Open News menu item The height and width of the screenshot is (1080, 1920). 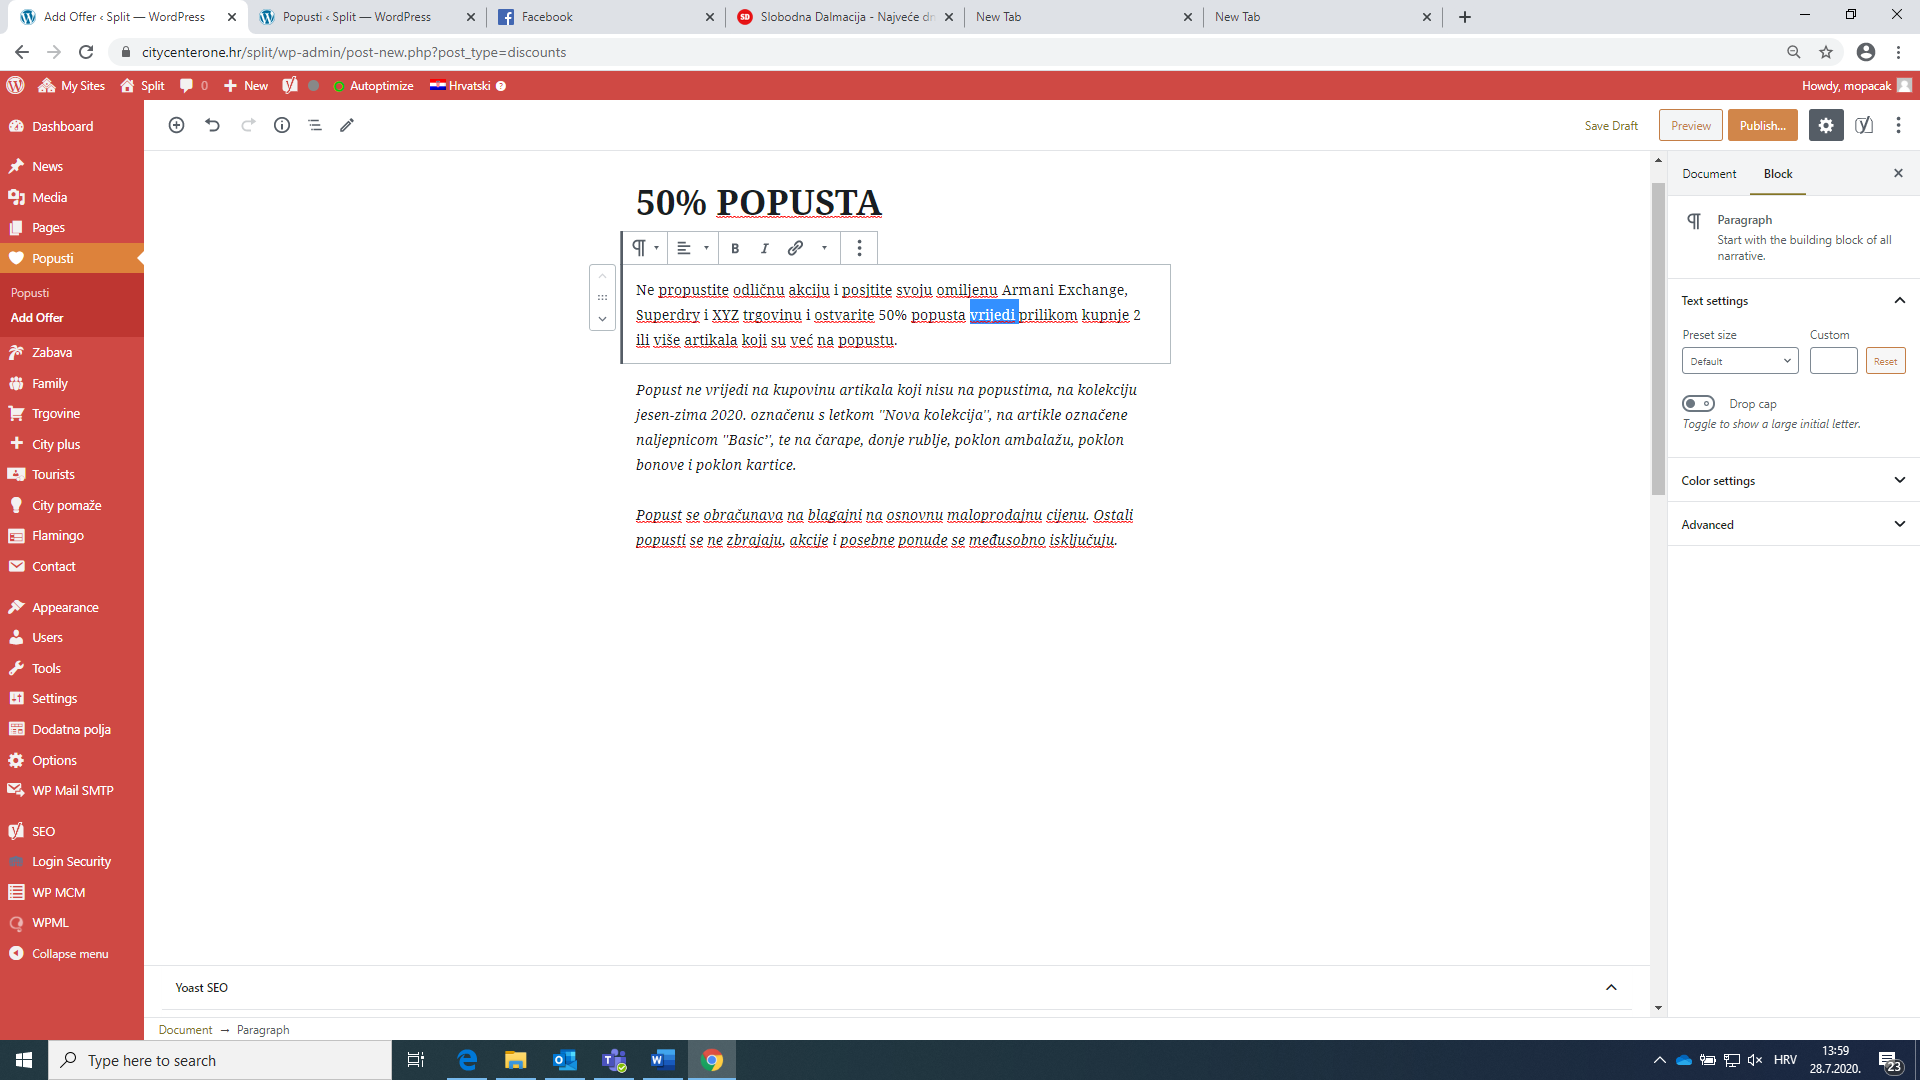click(72, 166)
